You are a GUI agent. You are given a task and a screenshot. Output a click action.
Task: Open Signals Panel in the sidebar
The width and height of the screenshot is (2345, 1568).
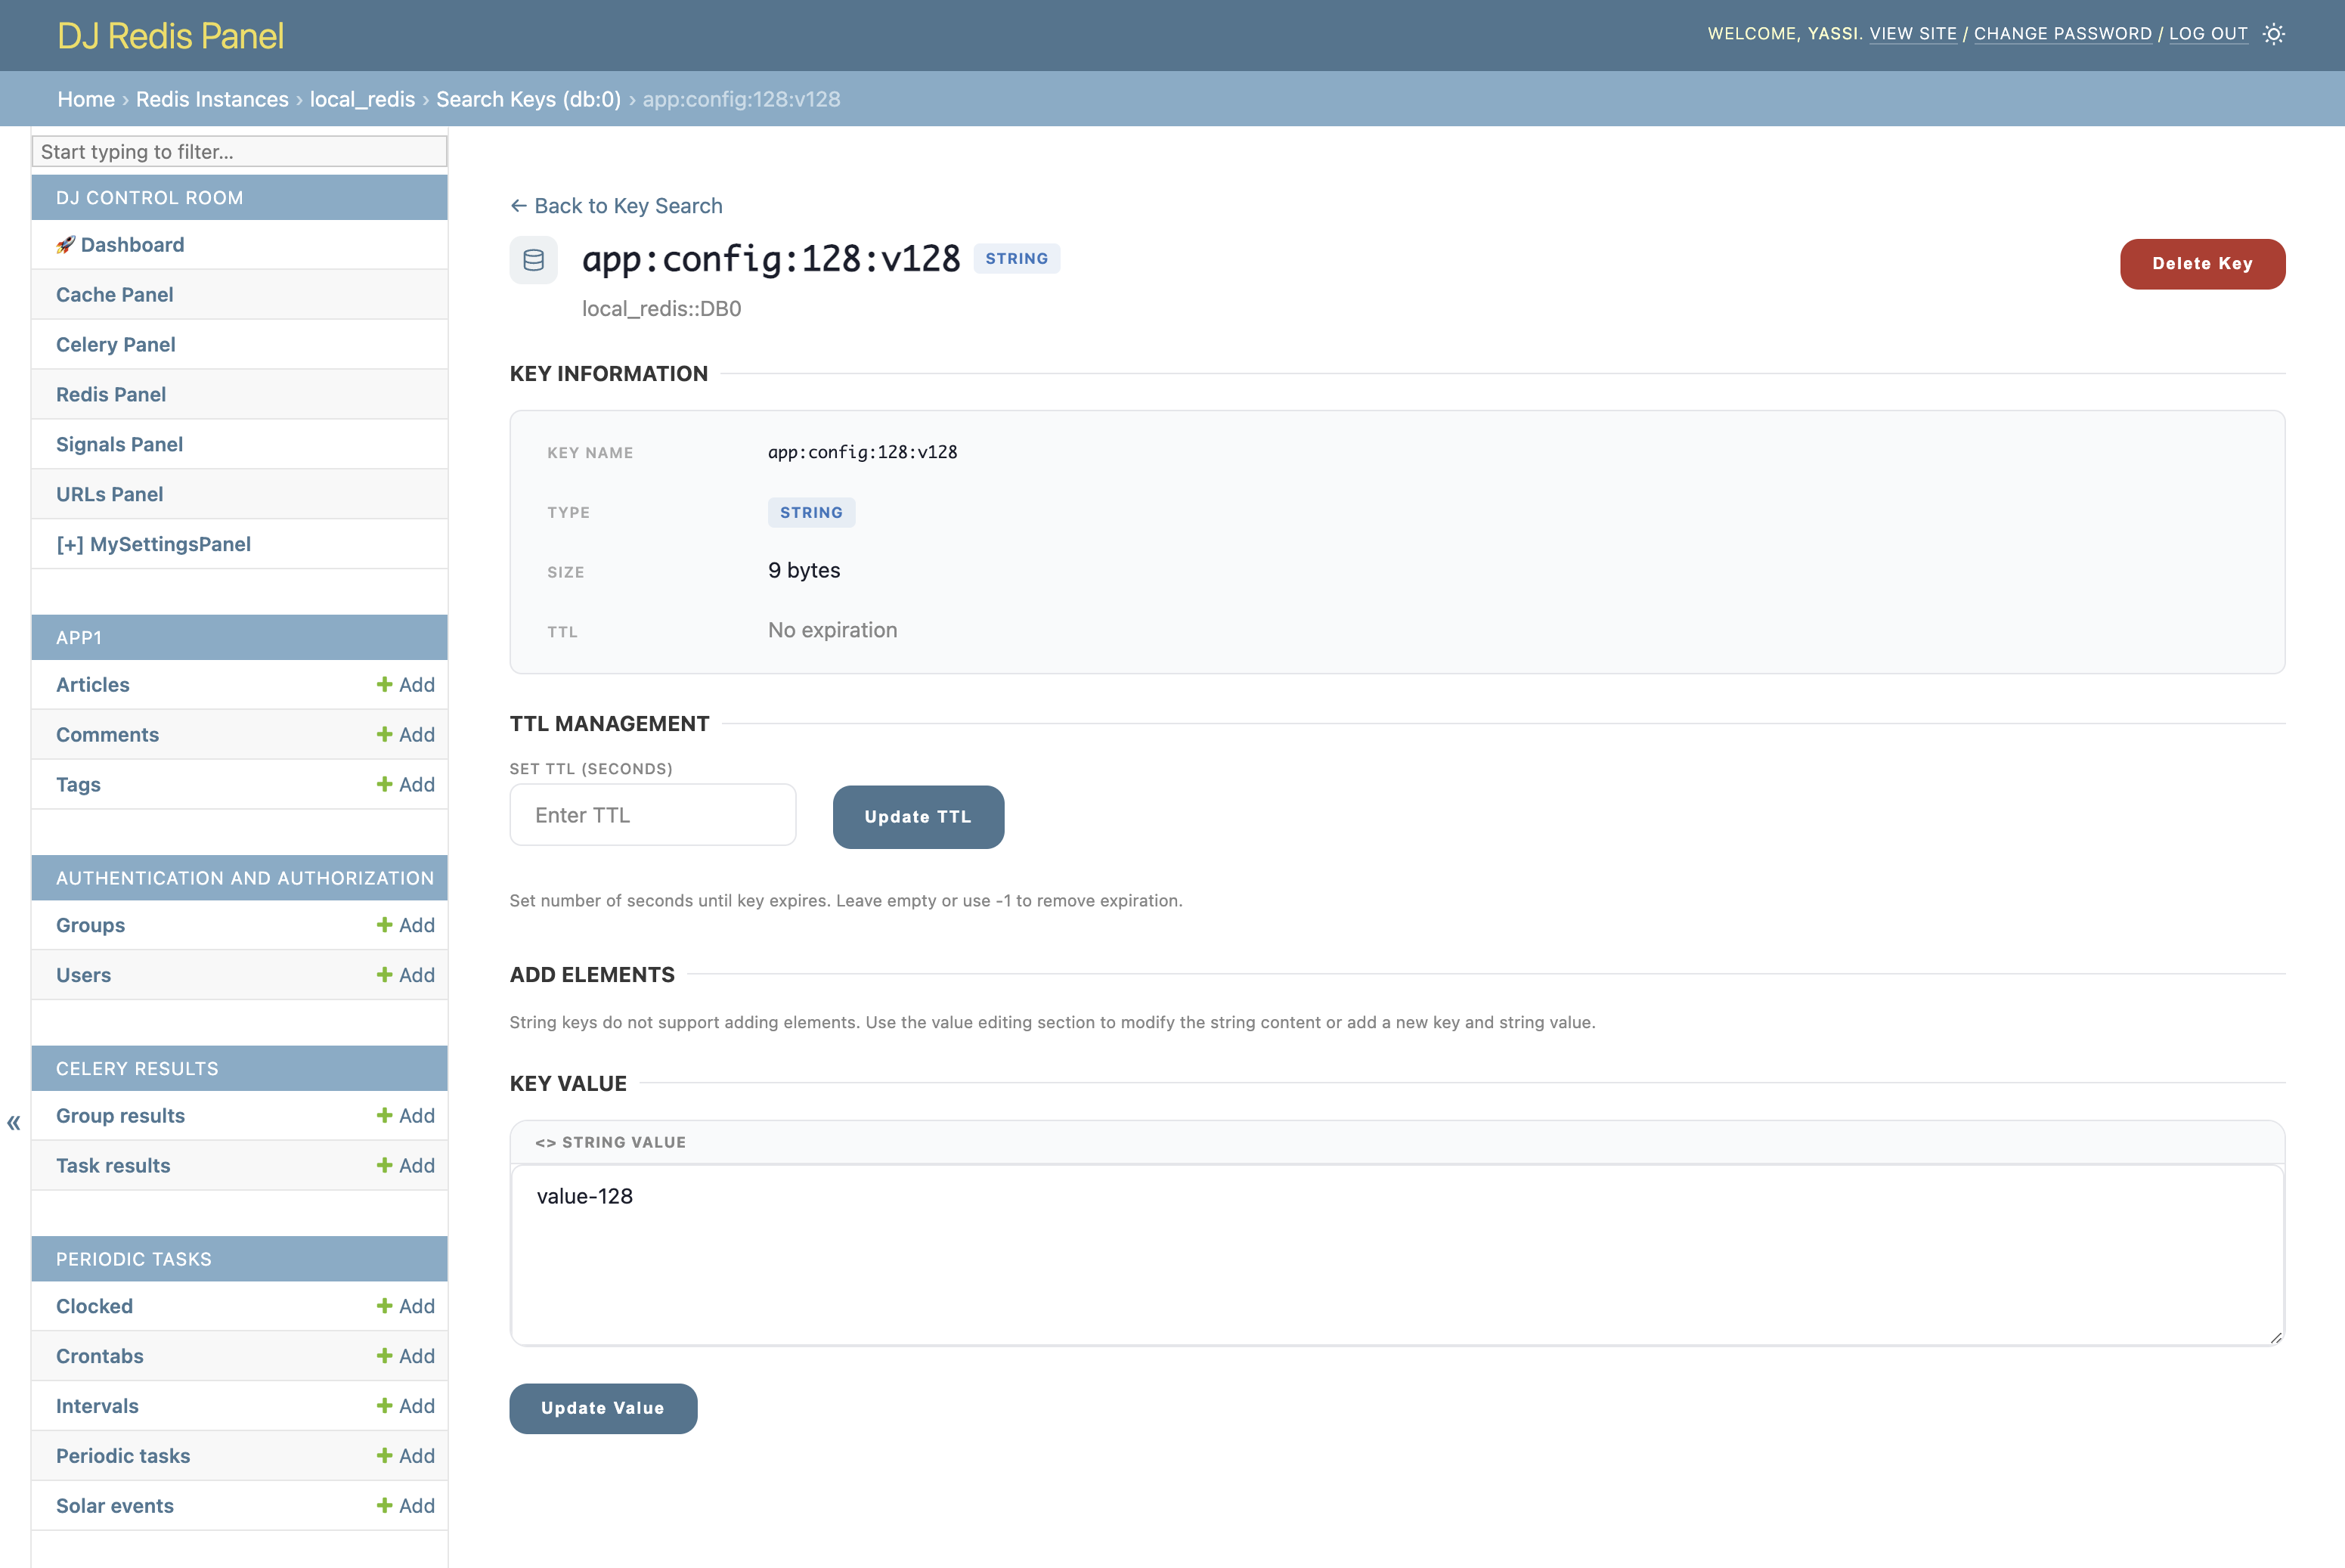(119, 445)
